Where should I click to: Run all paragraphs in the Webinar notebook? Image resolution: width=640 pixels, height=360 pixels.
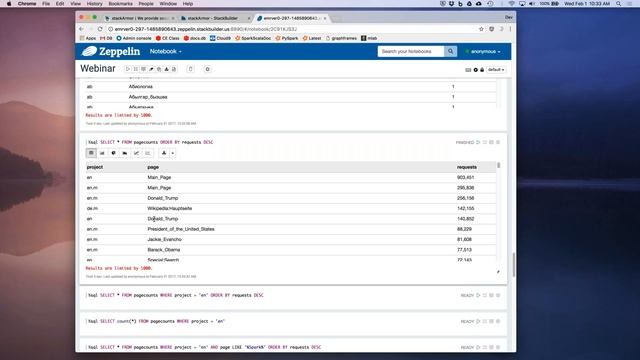pyautogui.click(x=128, y=69)
